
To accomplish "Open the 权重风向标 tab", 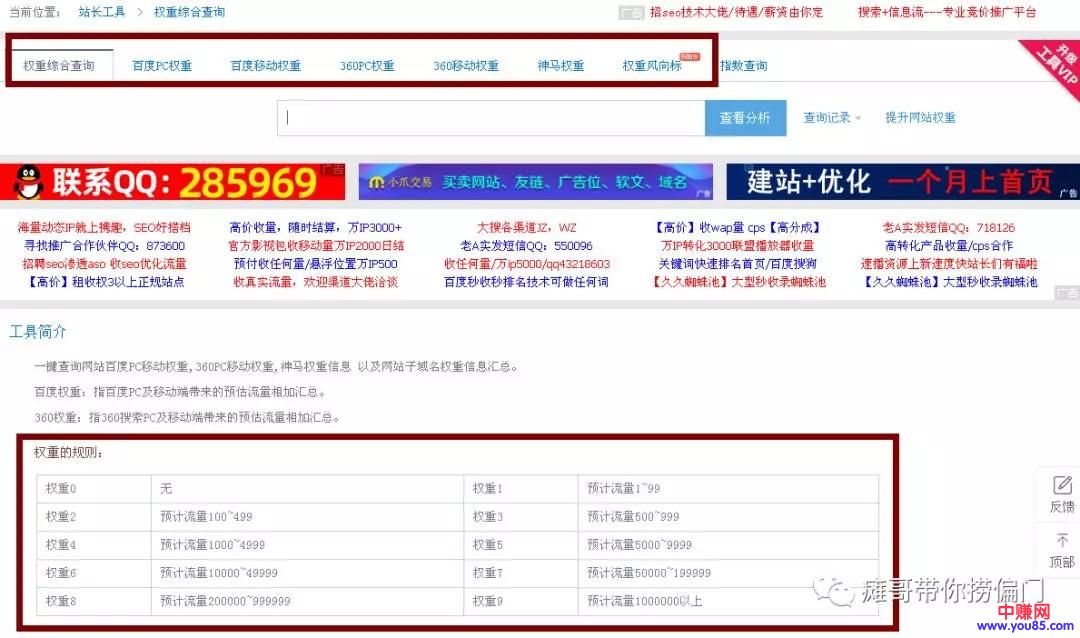I will click(652, 66).
